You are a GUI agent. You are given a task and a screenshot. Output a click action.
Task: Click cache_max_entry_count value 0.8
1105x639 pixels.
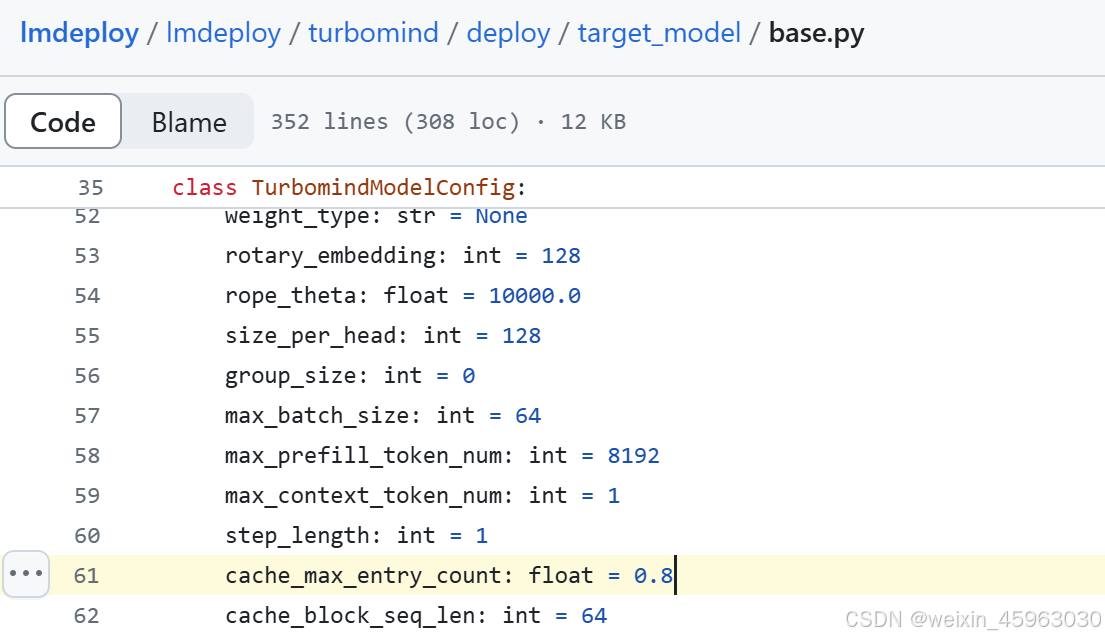653,576
